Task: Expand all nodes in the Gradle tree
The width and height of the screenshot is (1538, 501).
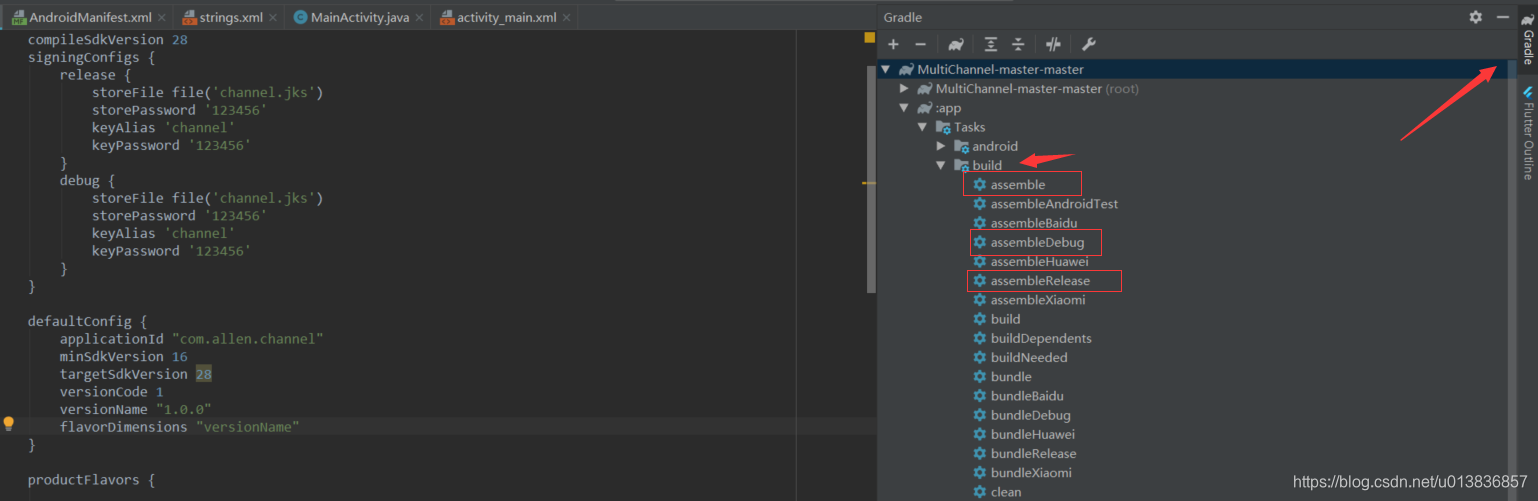Action: pyautogui.click(x=990, y=44)
